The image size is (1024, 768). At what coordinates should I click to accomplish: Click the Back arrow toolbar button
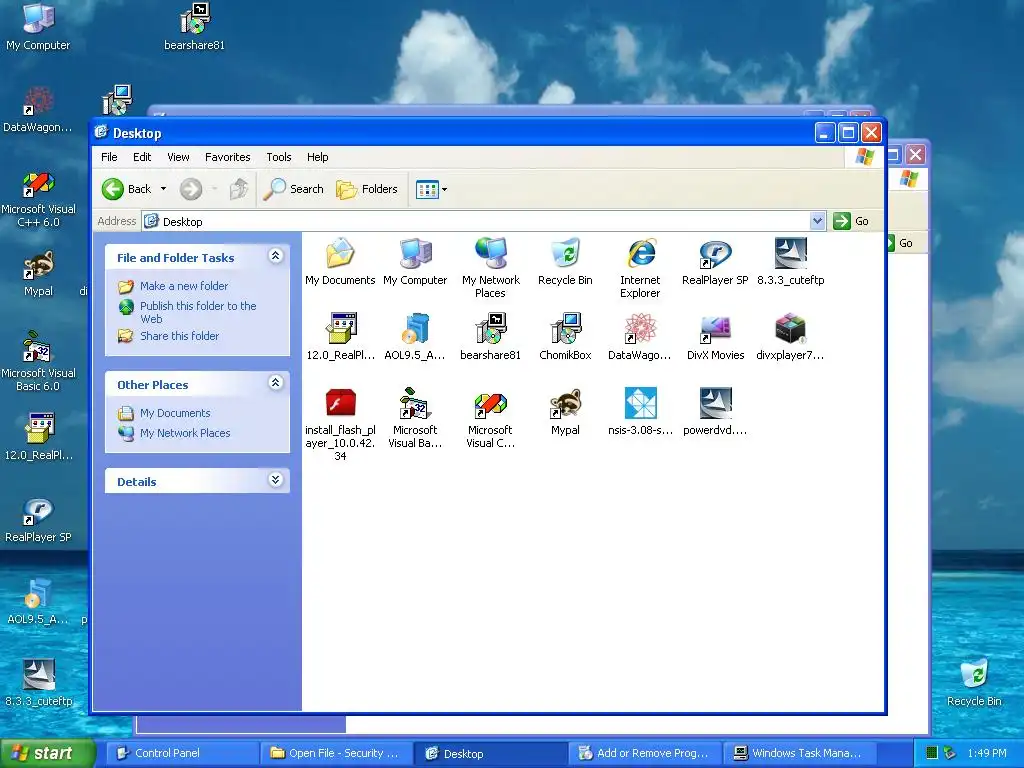pos(126,189)
